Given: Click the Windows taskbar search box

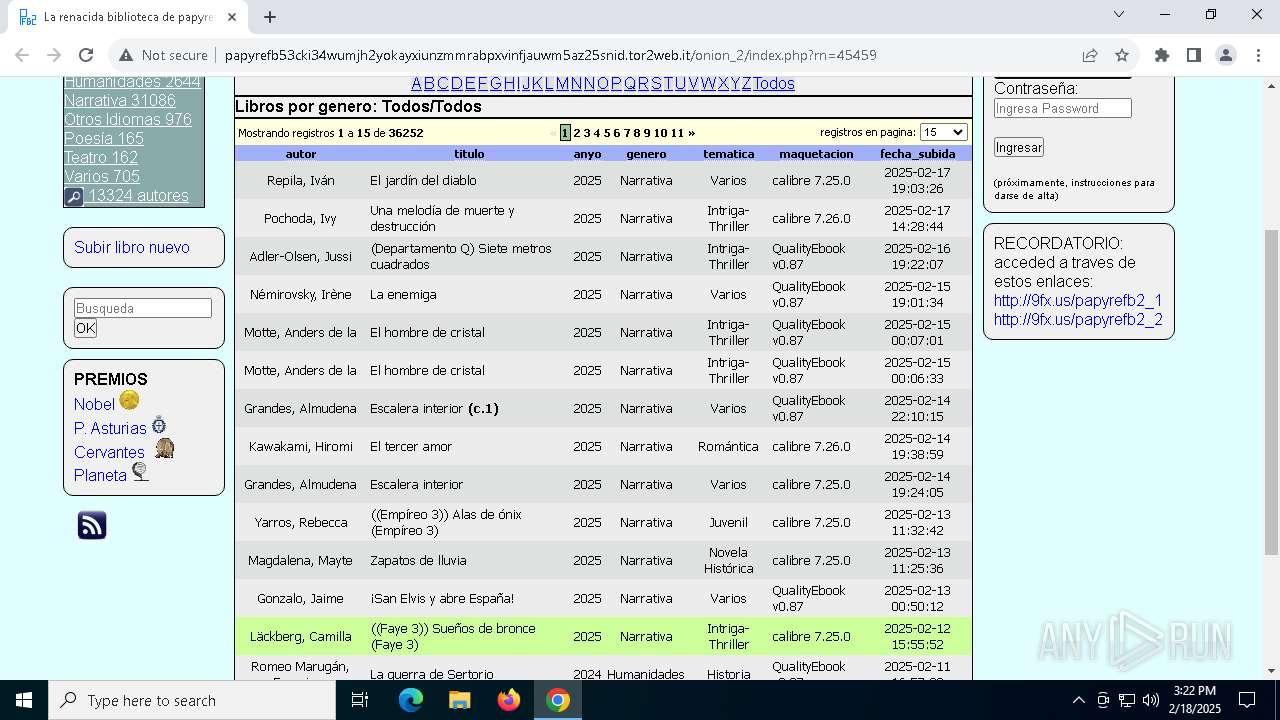Looking at the screenshot, I should (x=192, y=700).
